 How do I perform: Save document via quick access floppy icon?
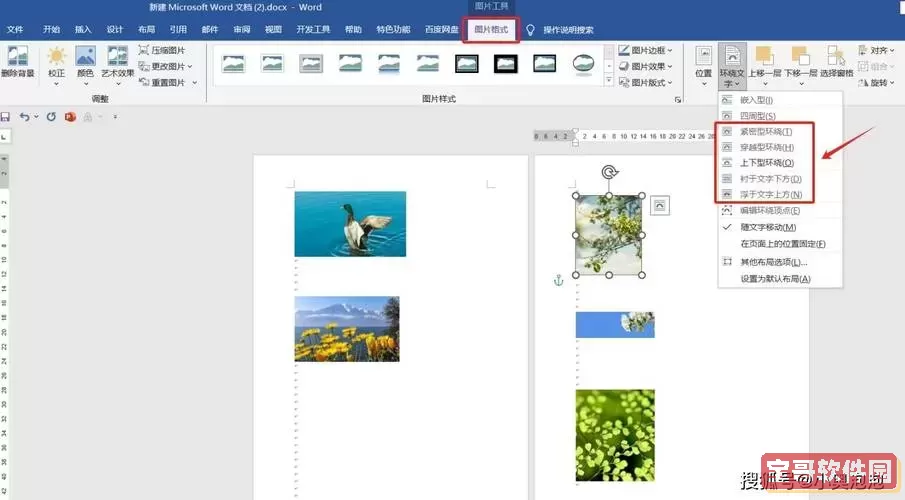[5, 117]
